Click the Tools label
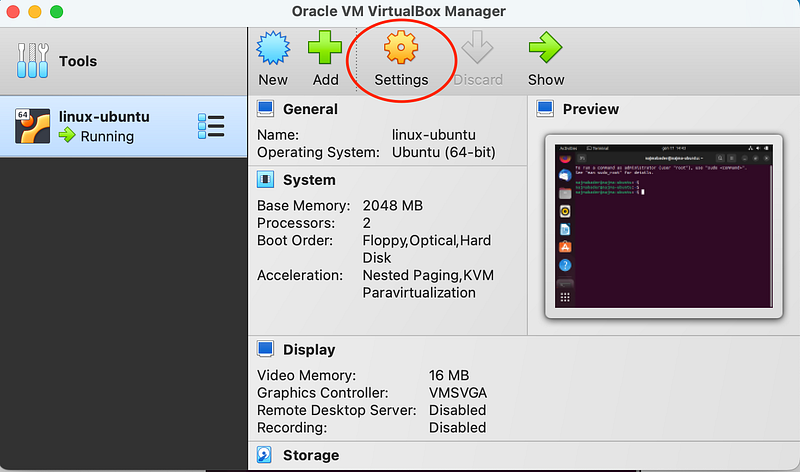Image resolution: width=800 pixels, height=472 pixels. coord(78,61)
